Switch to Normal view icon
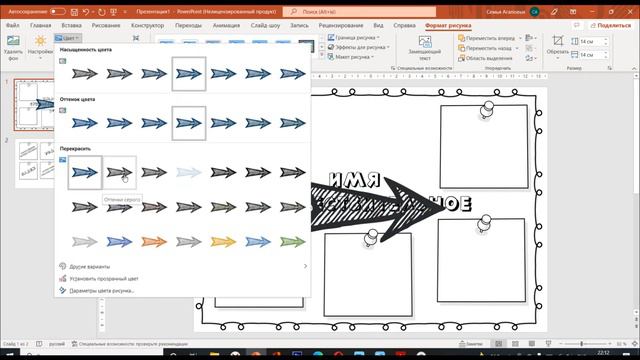 pos(499,344)
